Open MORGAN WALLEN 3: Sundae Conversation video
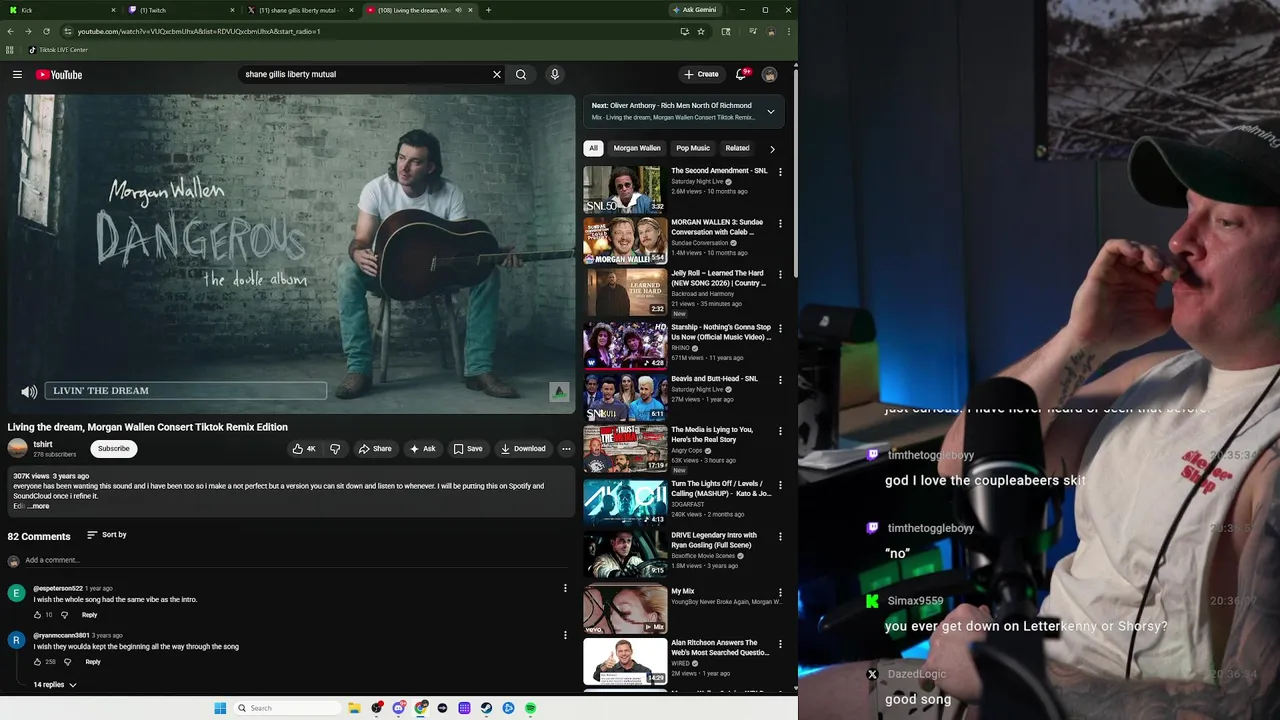This screenshot has width=1280, height=720. pos(625,241)
